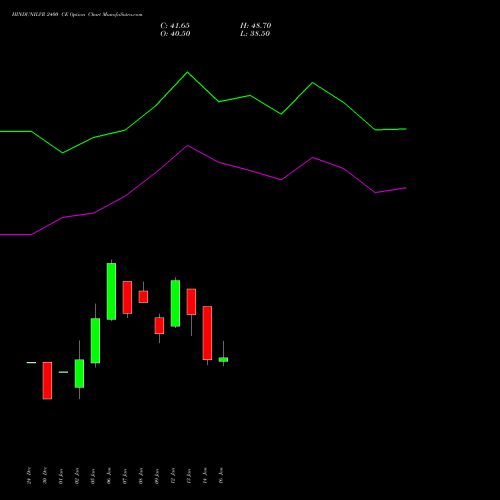
Task: Select the green candle above '02 Jan'
Action: click(x=79, y=373)
